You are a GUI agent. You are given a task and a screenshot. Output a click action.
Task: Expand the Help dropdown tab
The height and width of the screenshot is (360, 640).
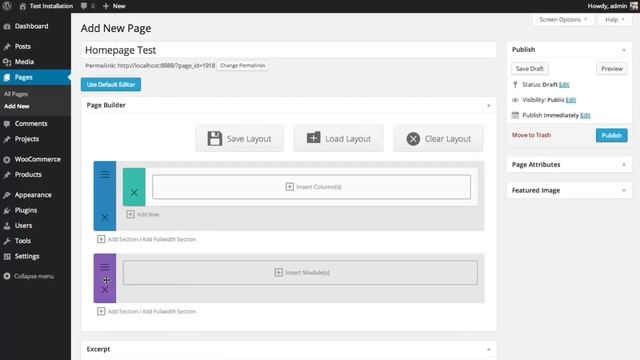pyautogui.click(x=615, y=20)
